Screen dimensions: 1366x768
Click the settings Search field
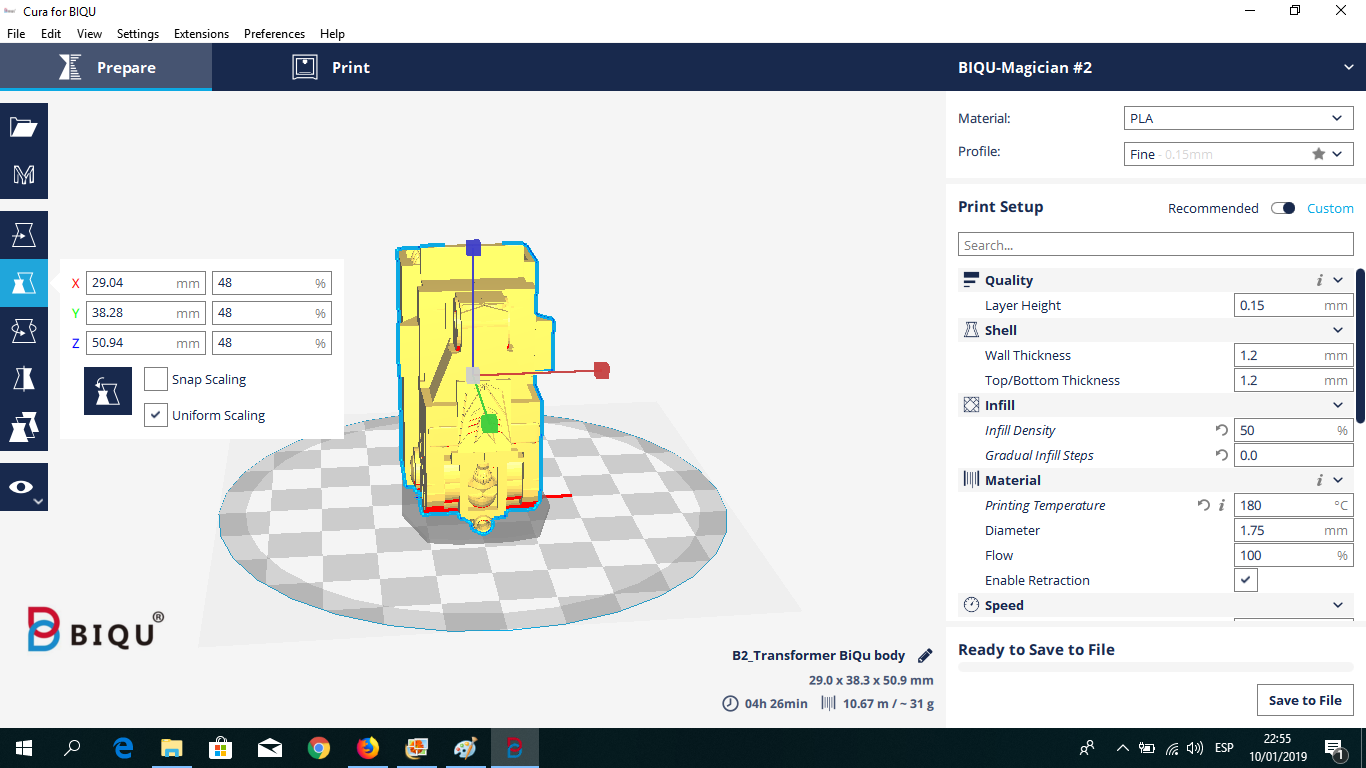(x=1156, y=245)
